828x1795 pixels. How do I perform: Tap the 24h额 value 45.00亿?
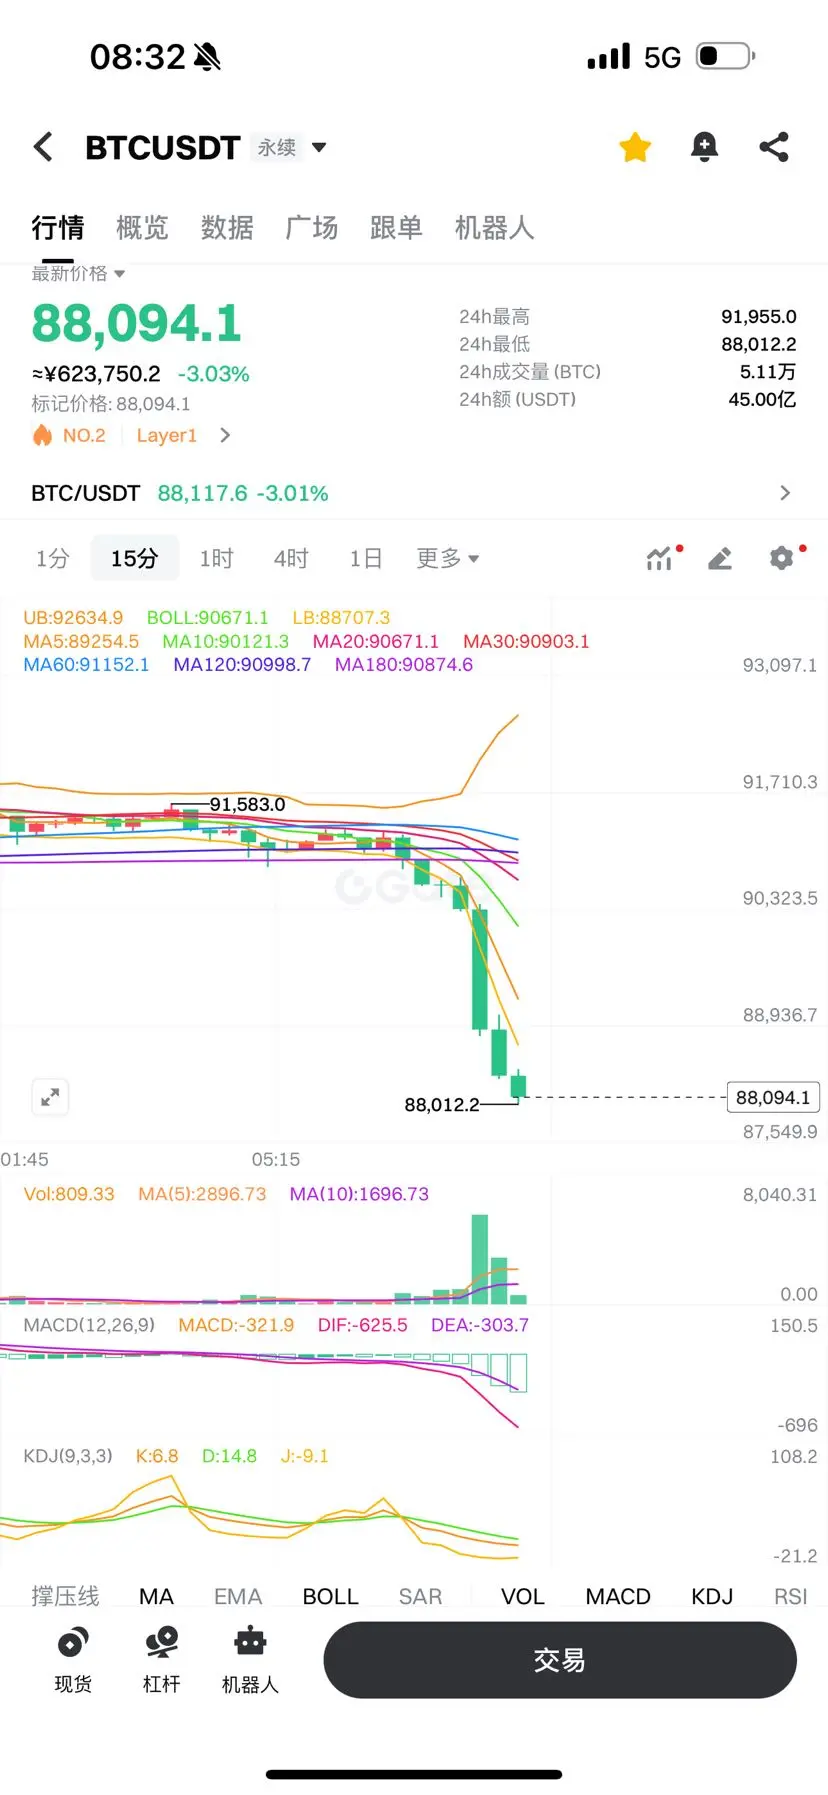click(762, 399)
